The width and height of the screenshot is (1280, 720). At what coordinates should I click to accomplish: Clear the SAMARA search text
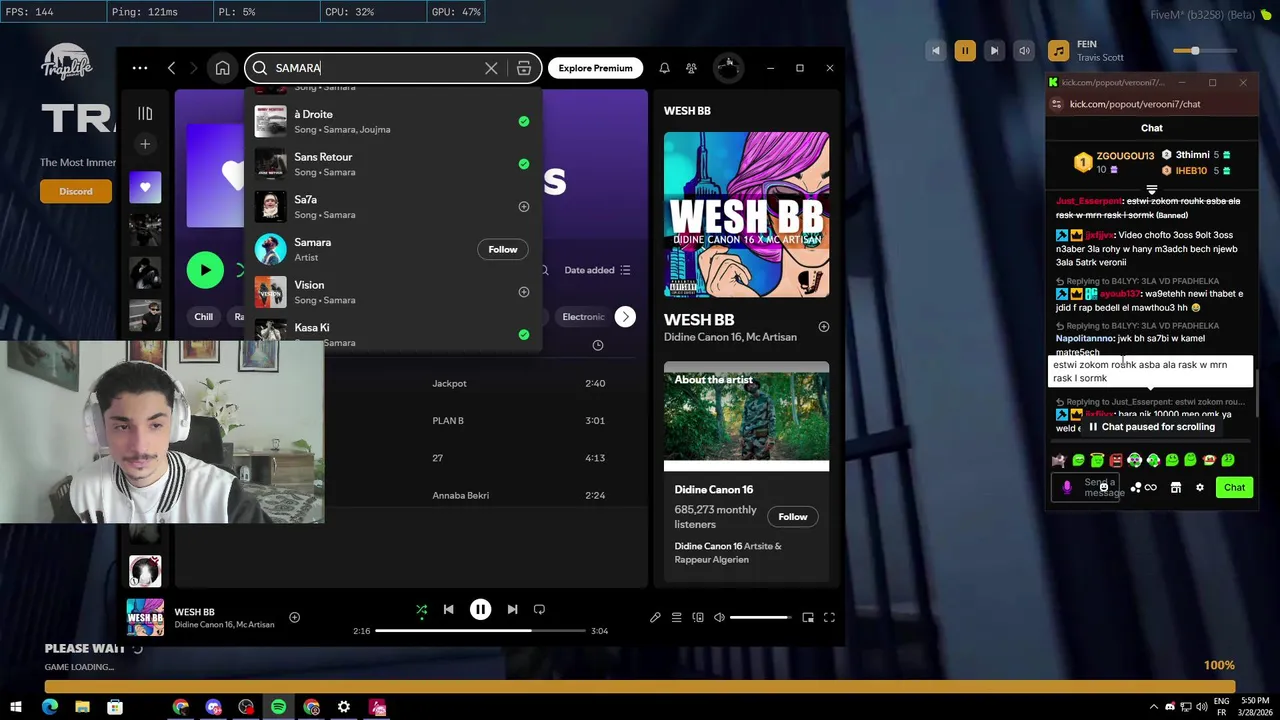(x=491, y=68)
